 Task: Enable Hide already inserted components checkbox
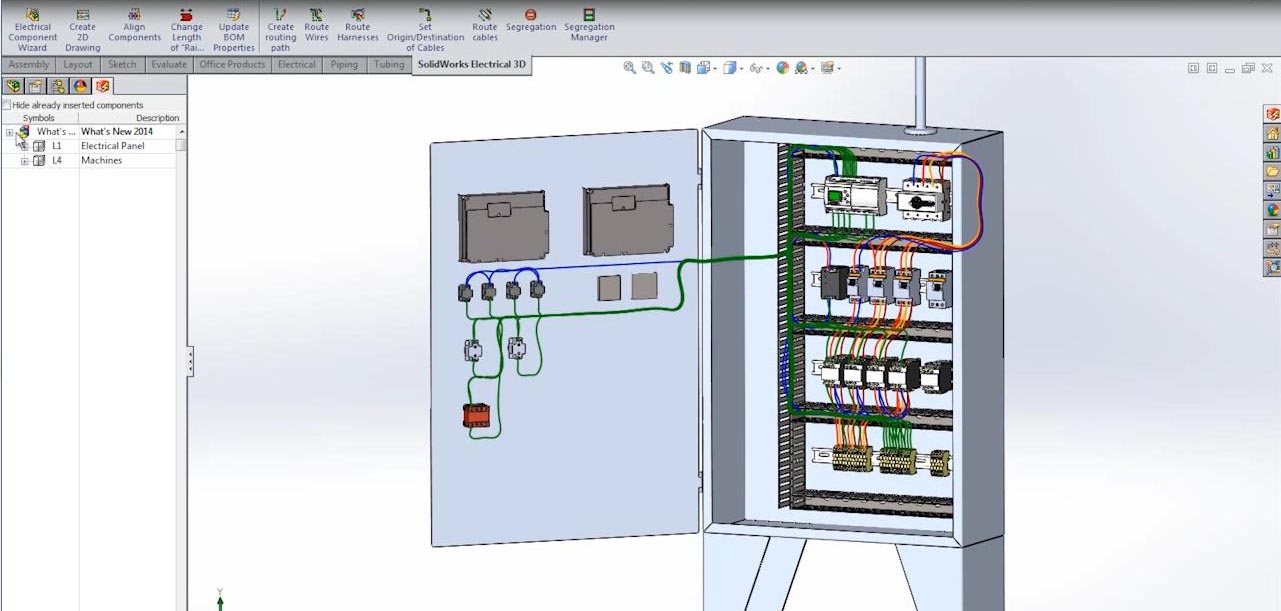[x=7, y=105]
